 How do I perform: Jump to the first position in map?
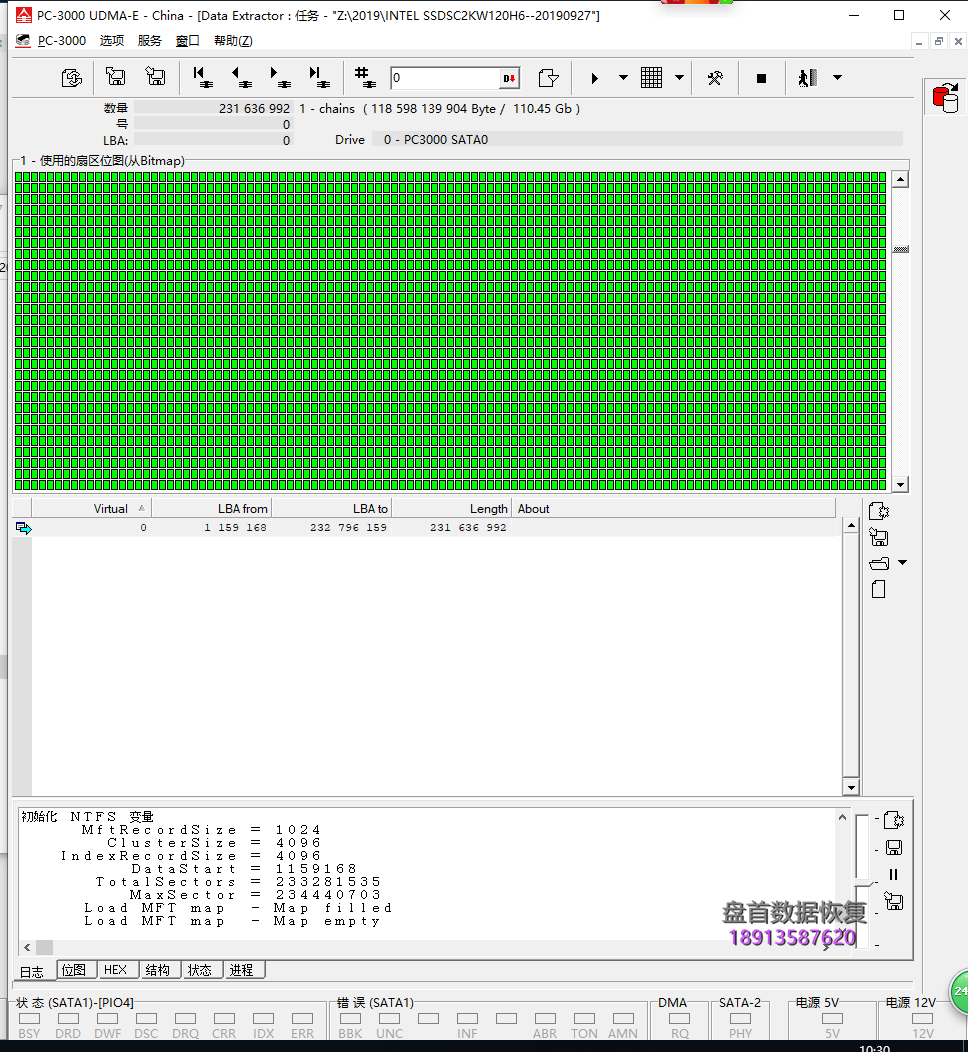click(202, 78)
